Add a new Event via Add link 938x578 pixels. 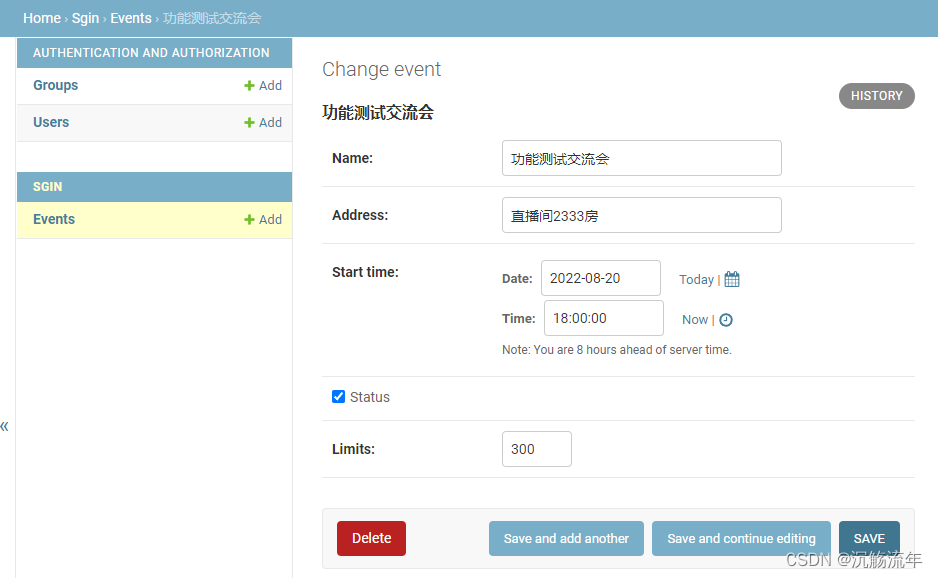[x=263, y=220]
